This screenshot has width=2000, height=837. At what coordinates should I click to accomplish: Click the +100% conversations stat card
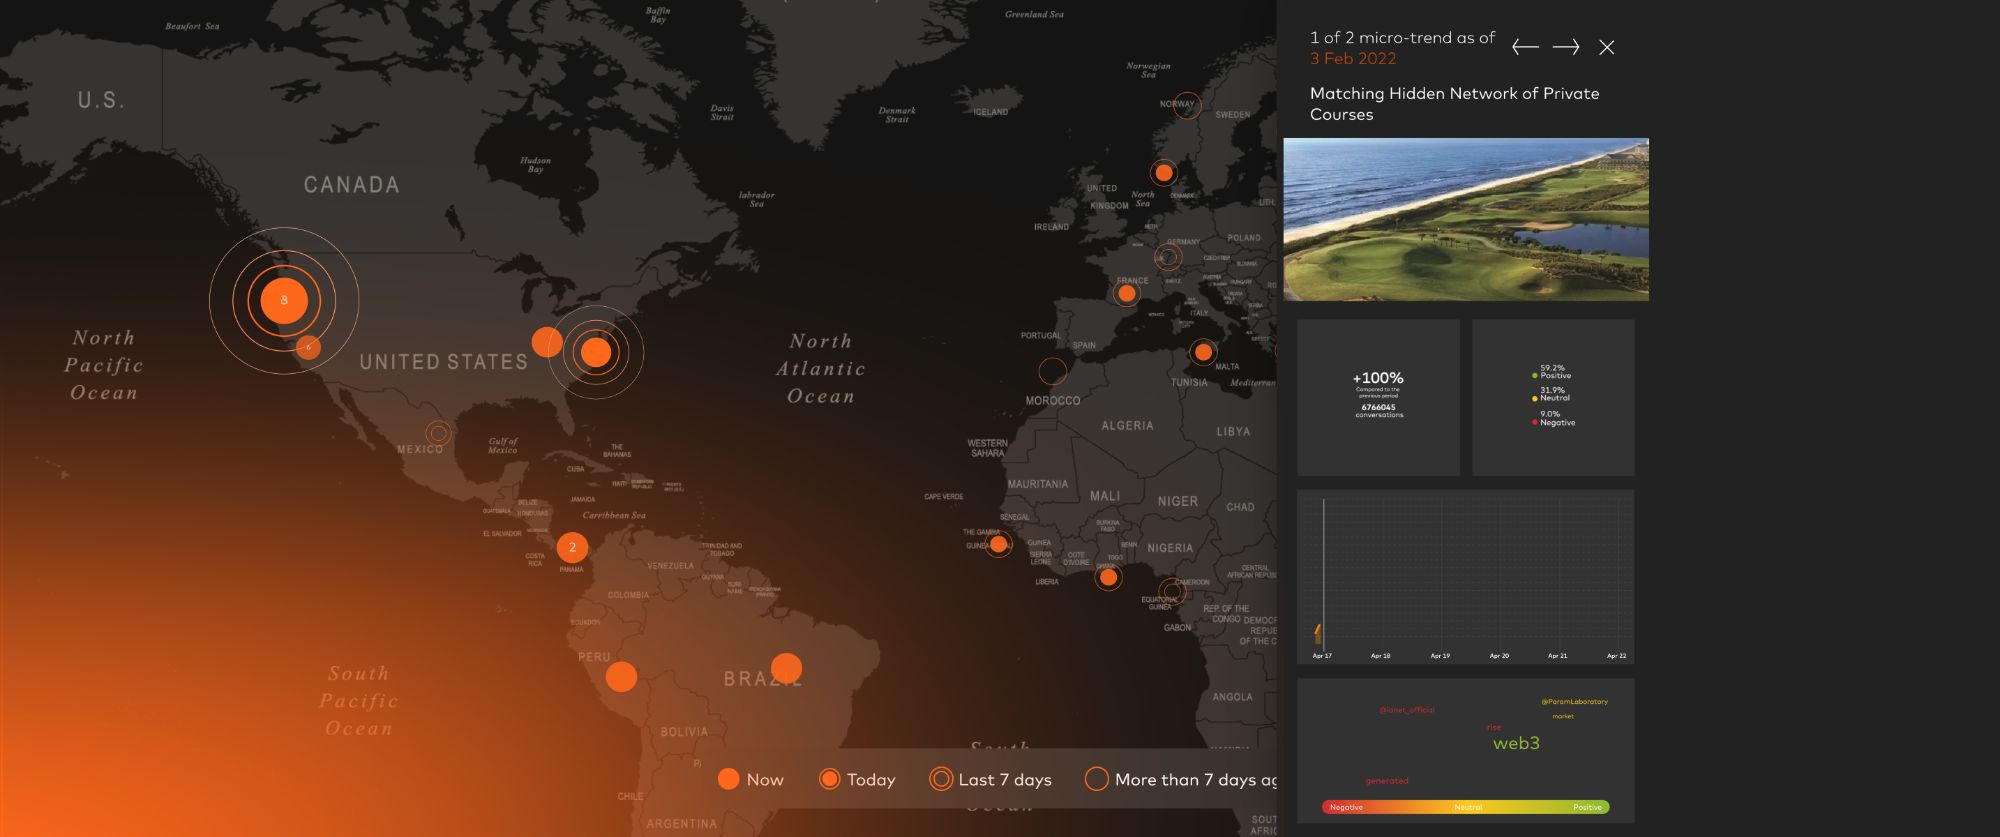click(1378, 397)
